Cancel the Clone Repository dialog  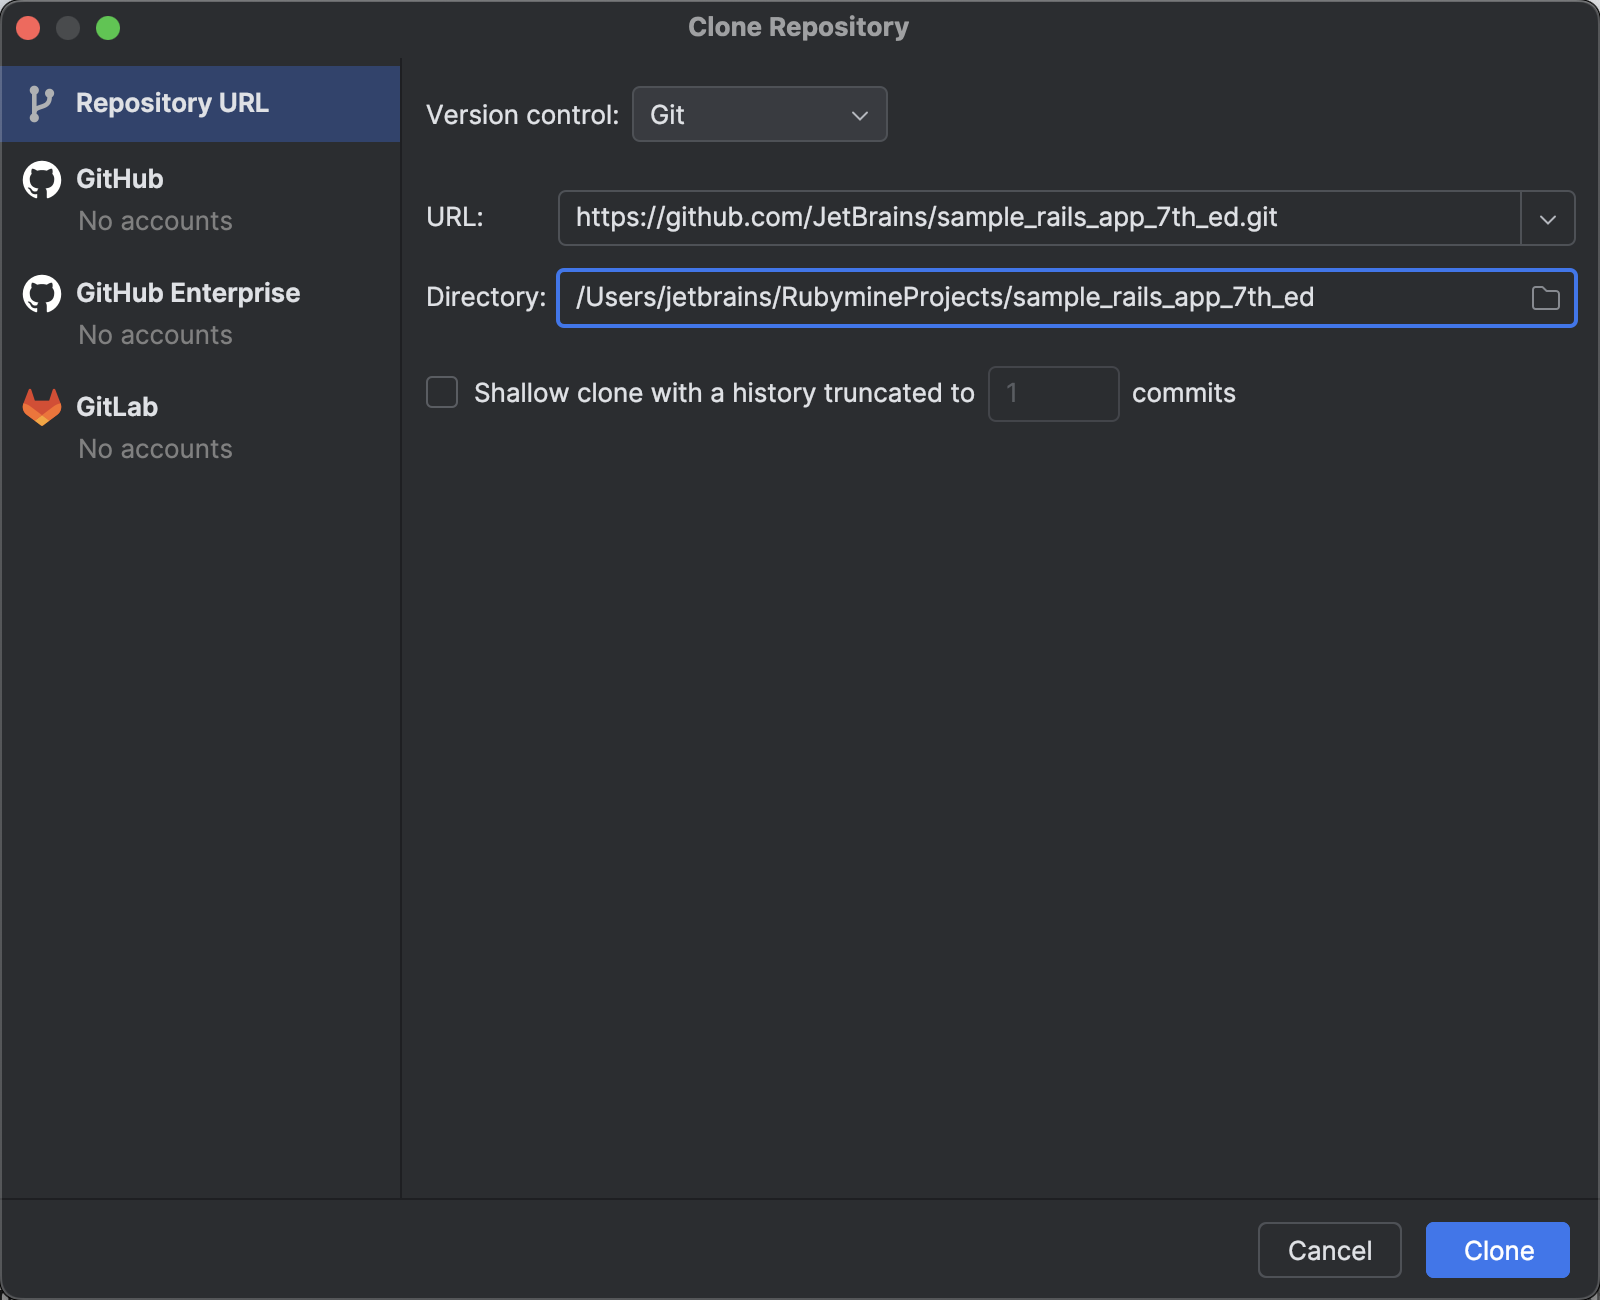point(1329,1250)
